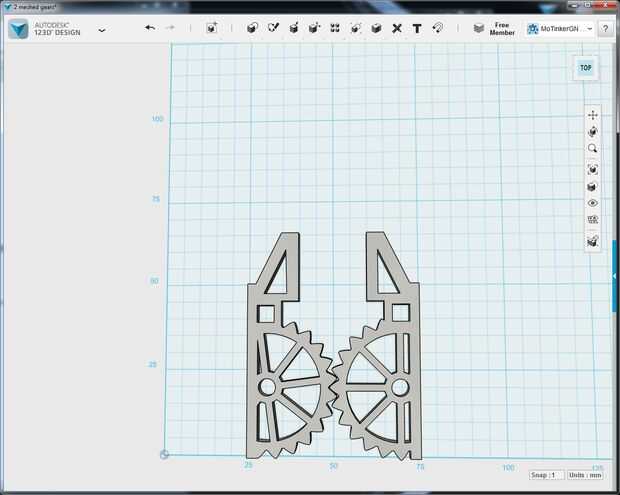Click the TOP face of view cube
The width and height of the screenshot is (620, 495).
[585, 68]
